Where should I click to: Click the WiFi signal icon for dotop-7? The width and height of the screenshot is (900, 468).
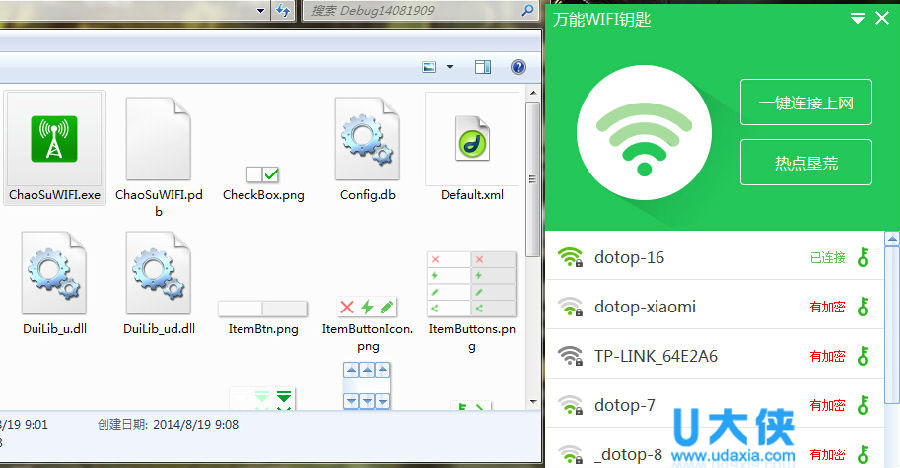point(571,405)
